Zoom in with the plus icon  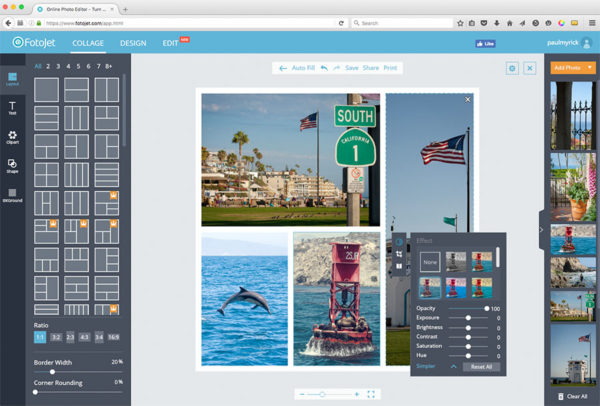[x=357, y=394]
